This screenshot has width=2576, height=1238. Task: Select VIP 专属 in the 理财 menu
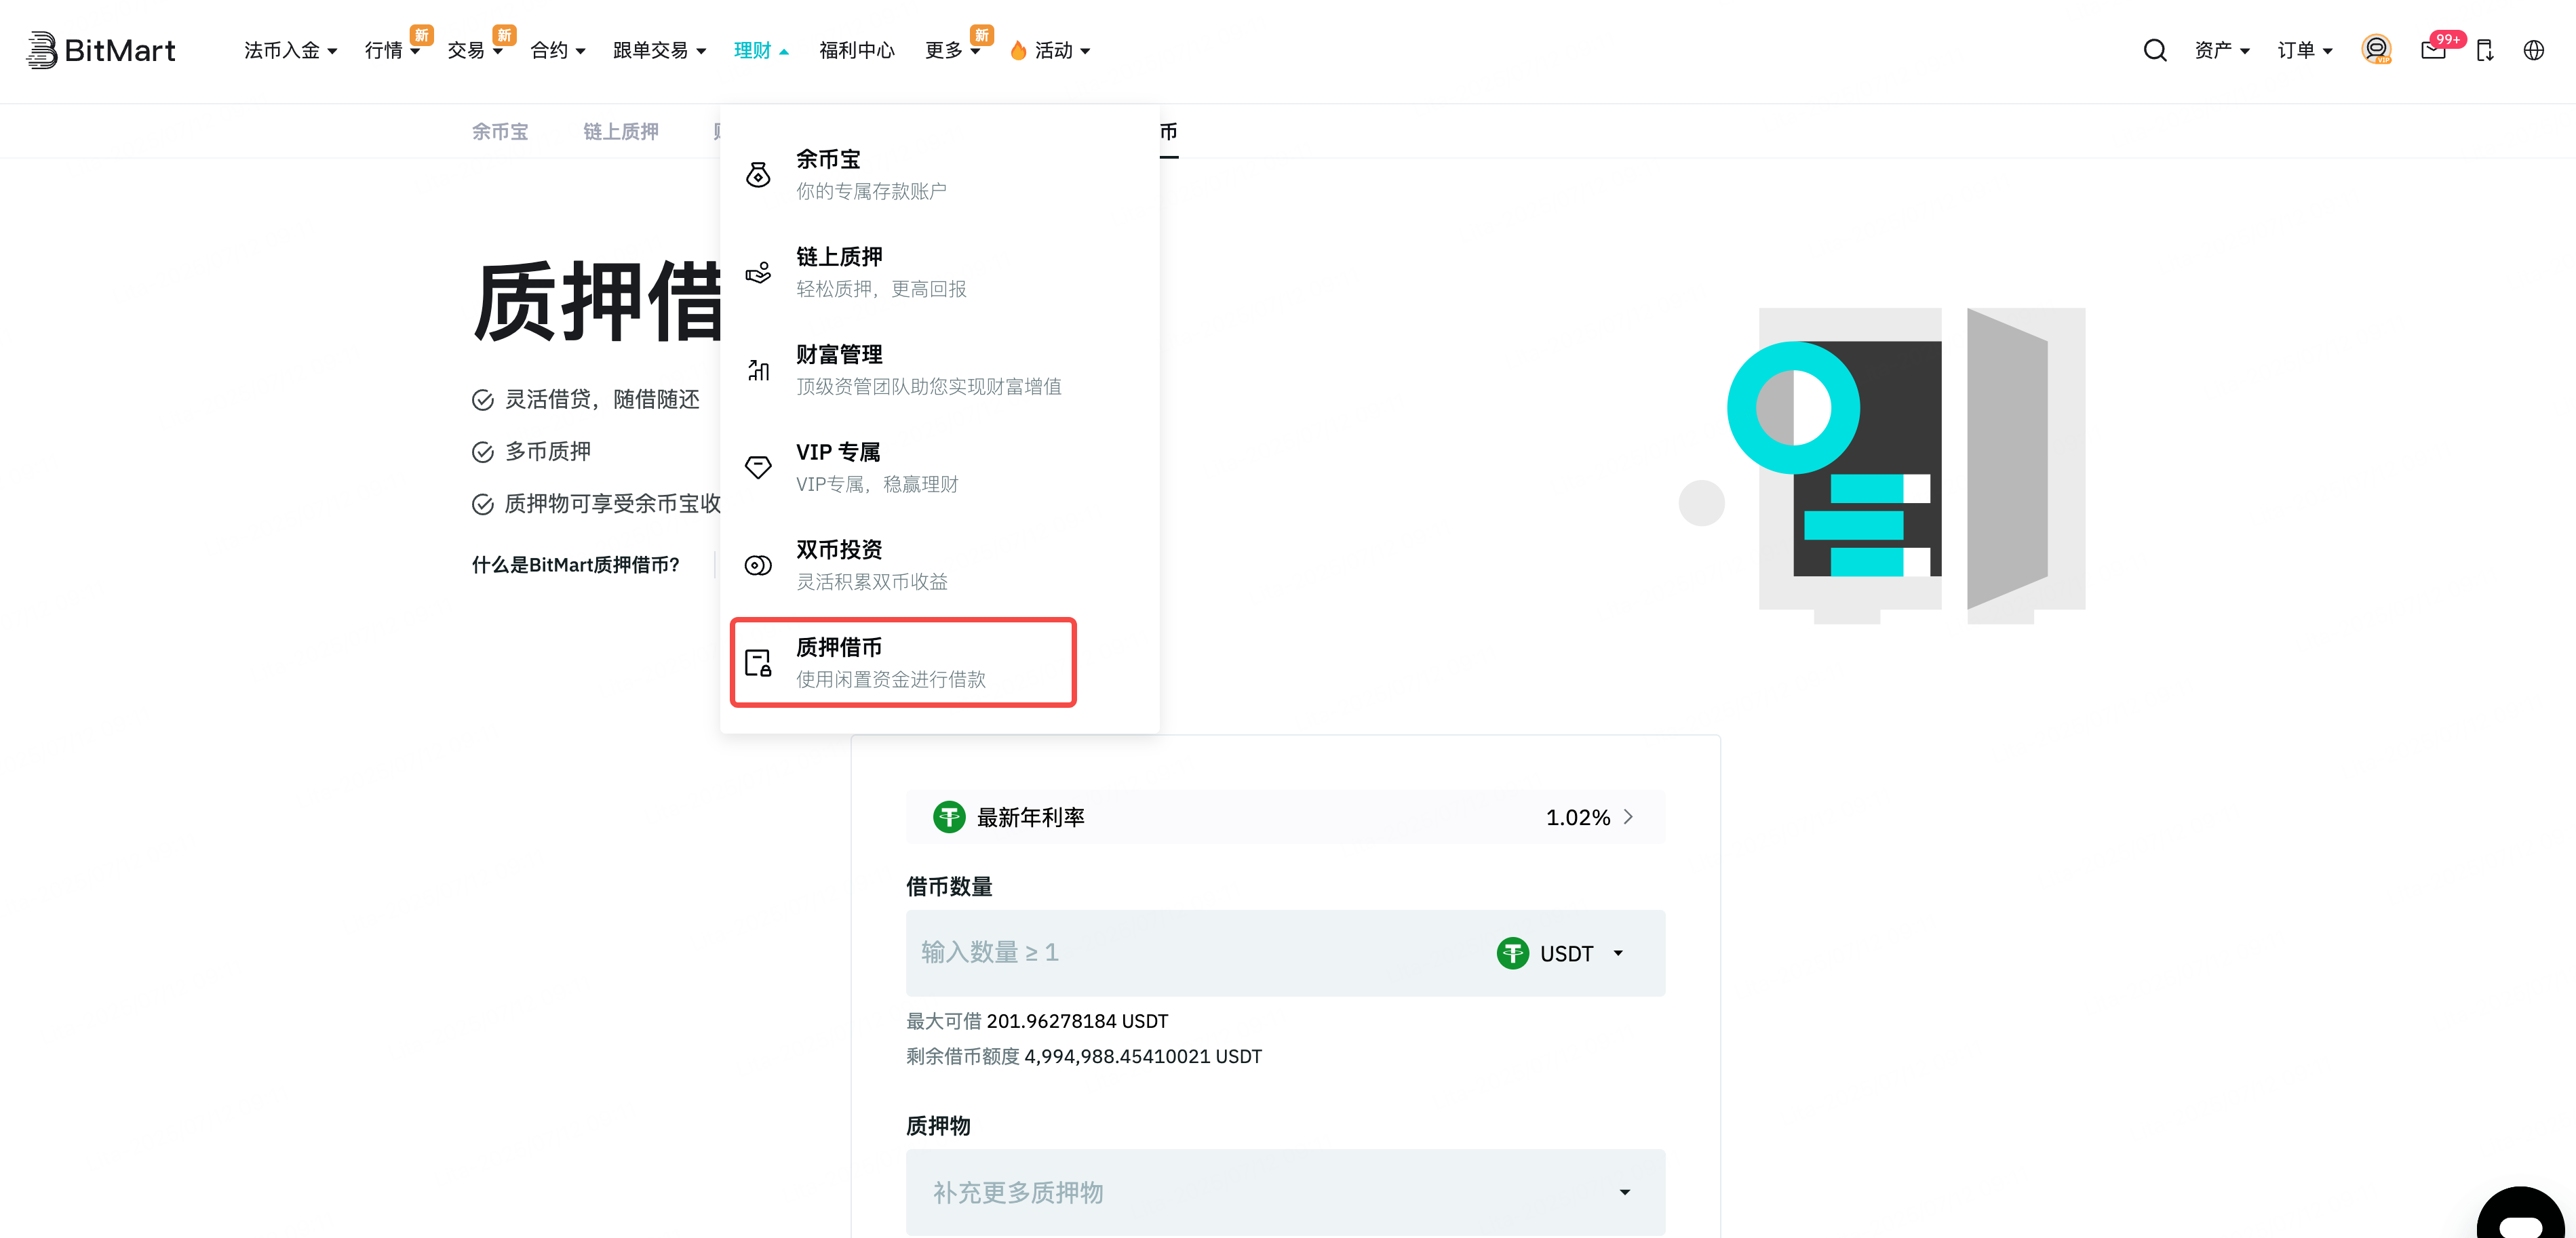coord(940,467)
